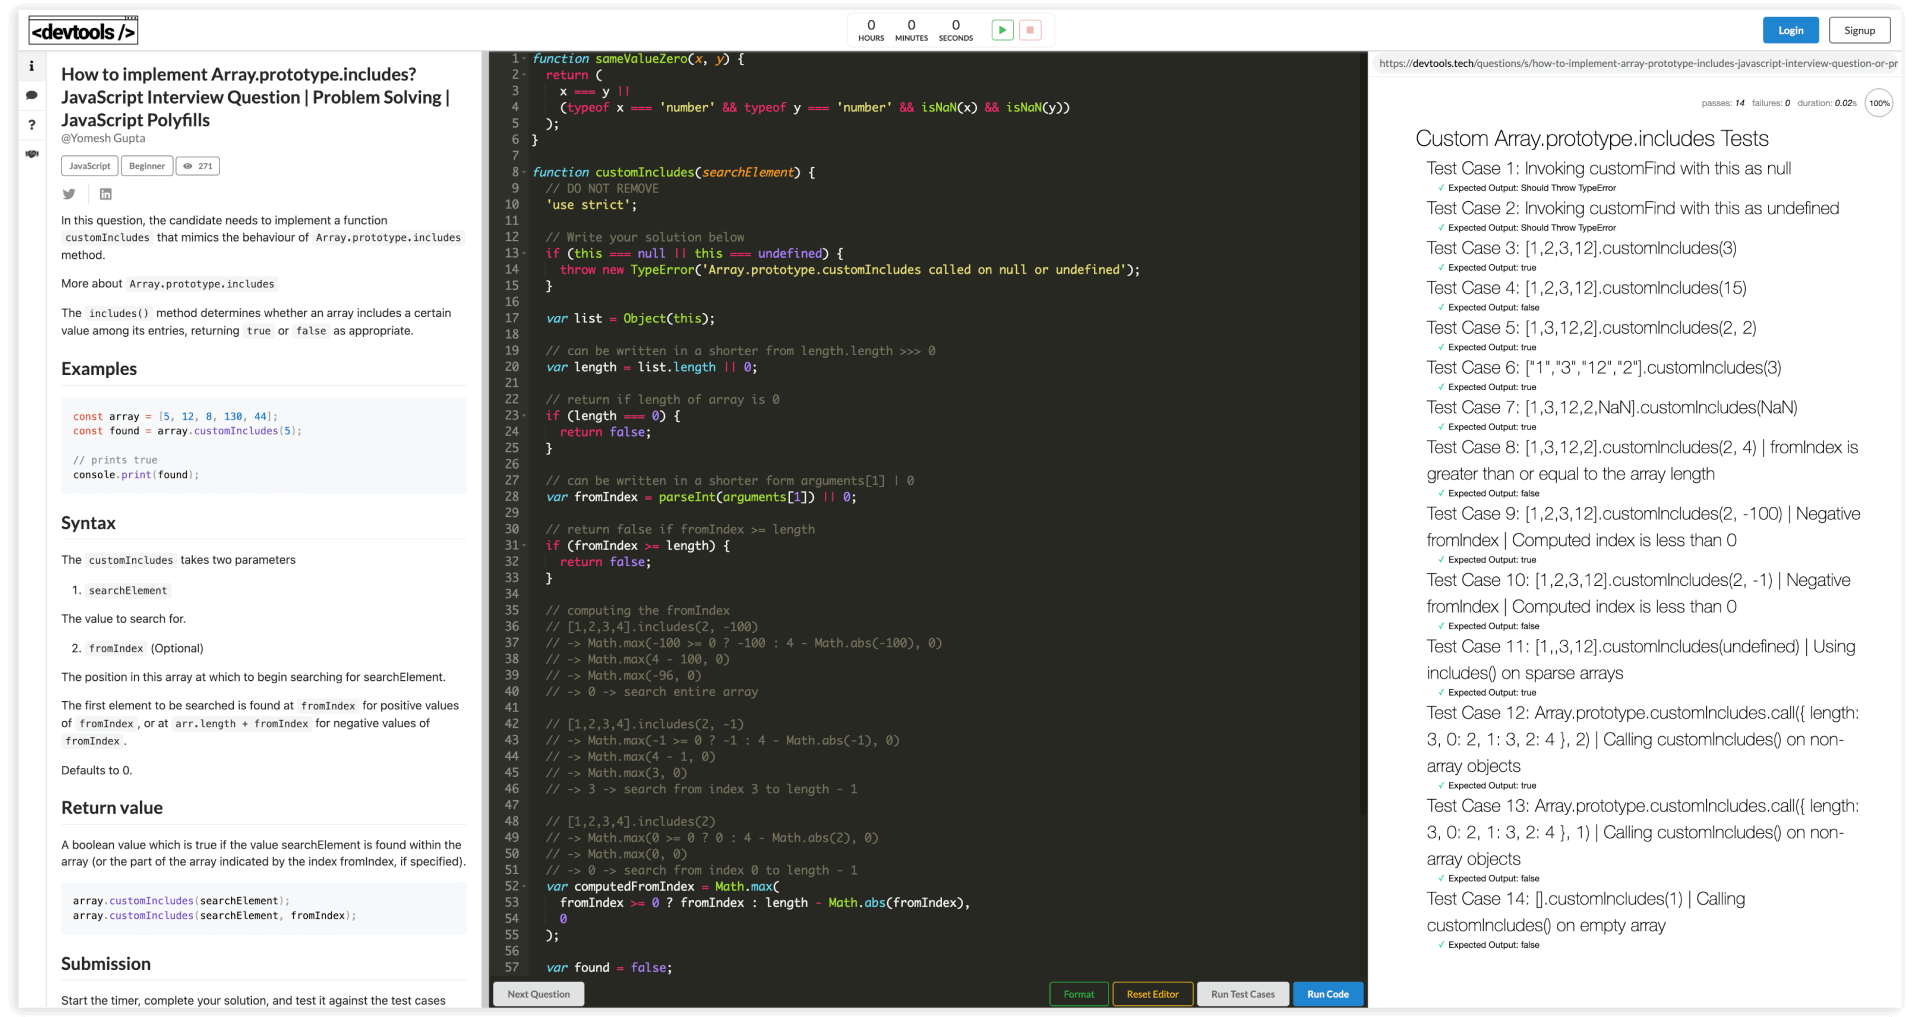This screenshot has width=1920, height=1017.
Task: Click the JavaScript tag
Action: tap(90, 166)
